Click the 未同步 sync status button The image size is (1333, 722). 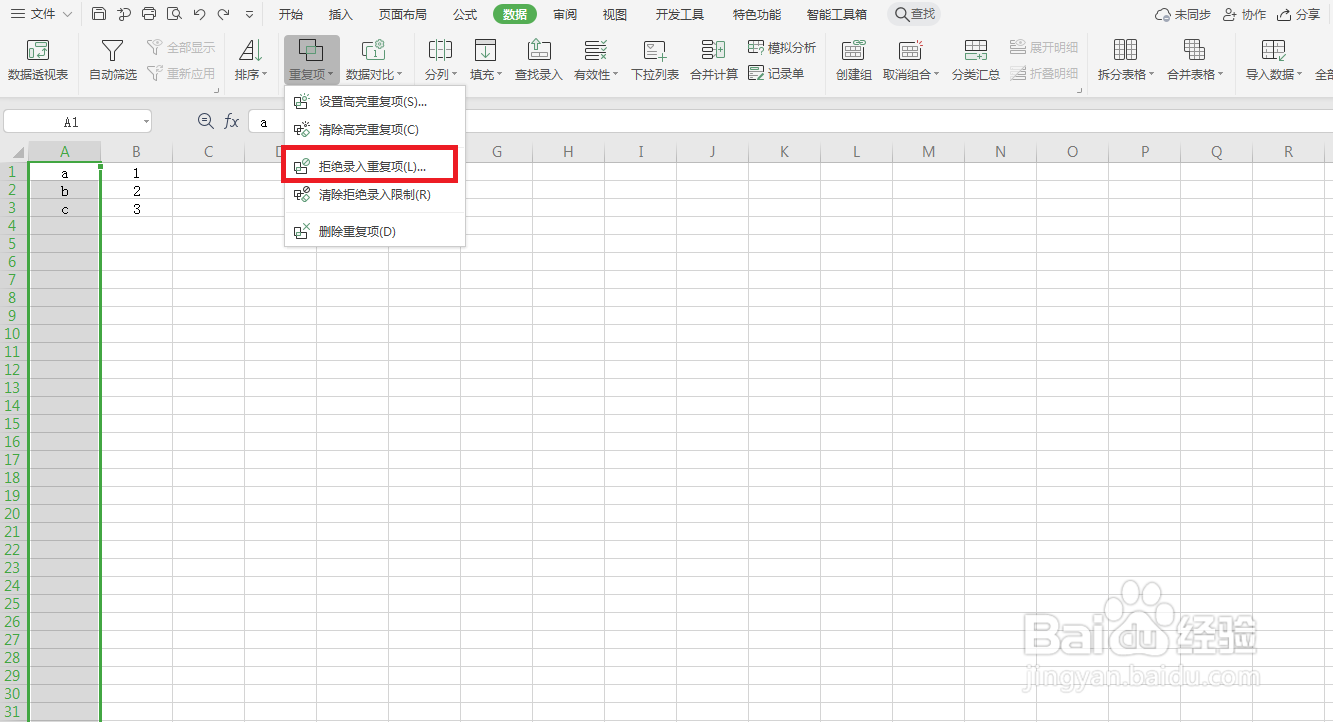[x=1183, y=15]
